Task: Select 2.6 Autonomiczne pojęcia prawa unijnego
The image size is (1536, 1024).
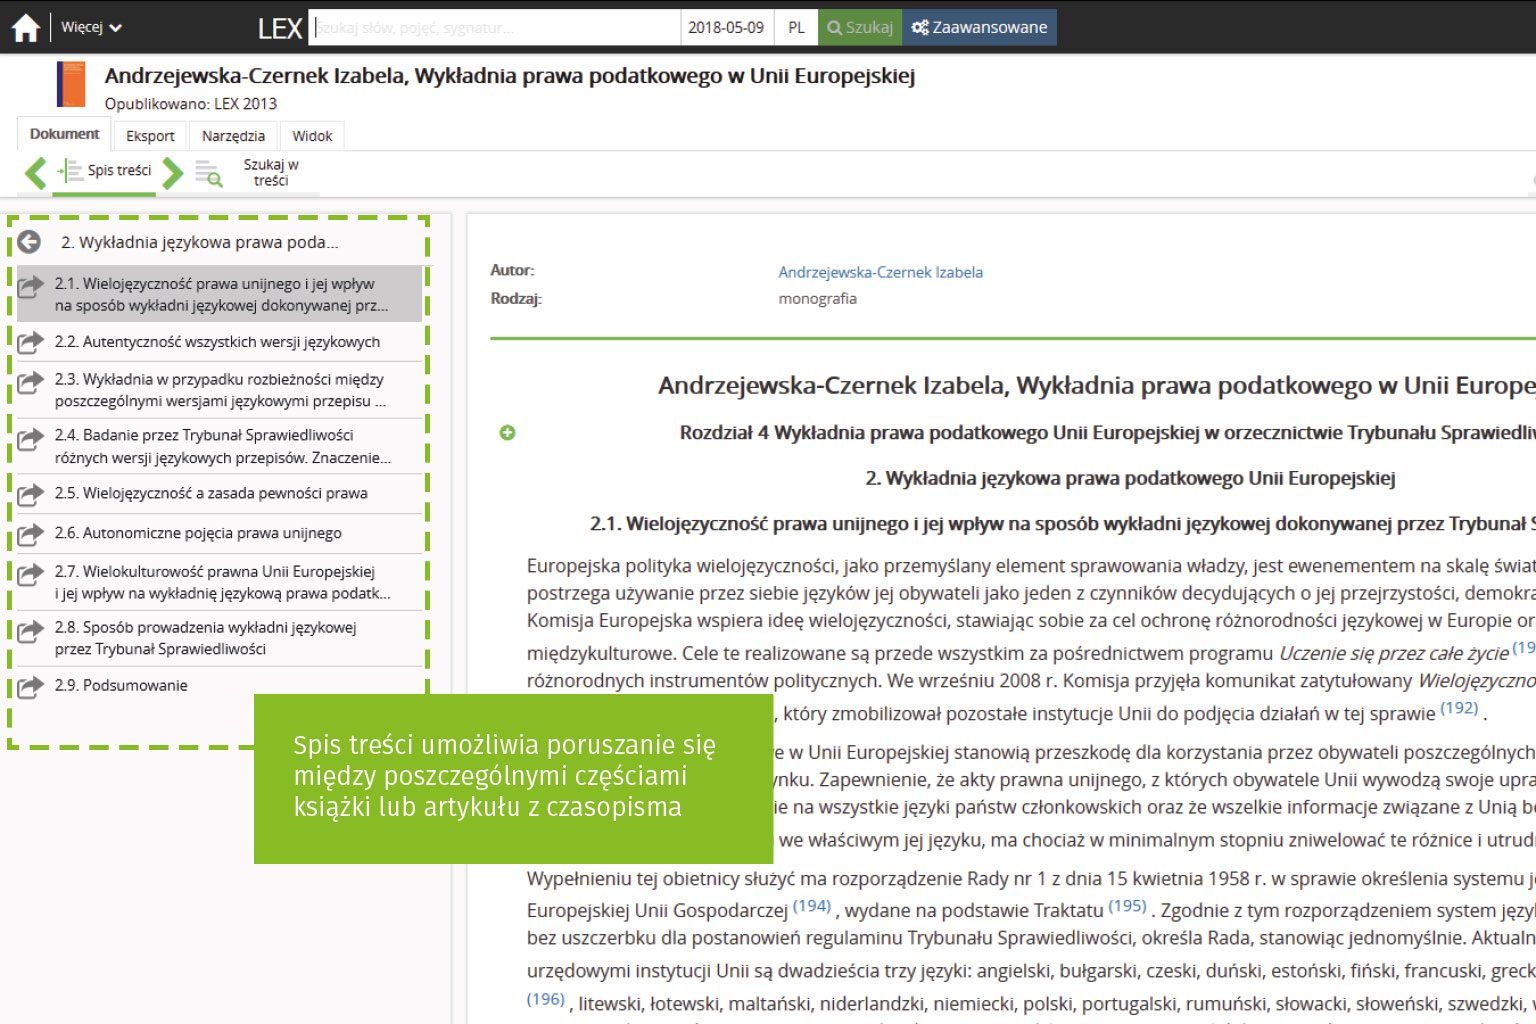Action: [198, 534]
